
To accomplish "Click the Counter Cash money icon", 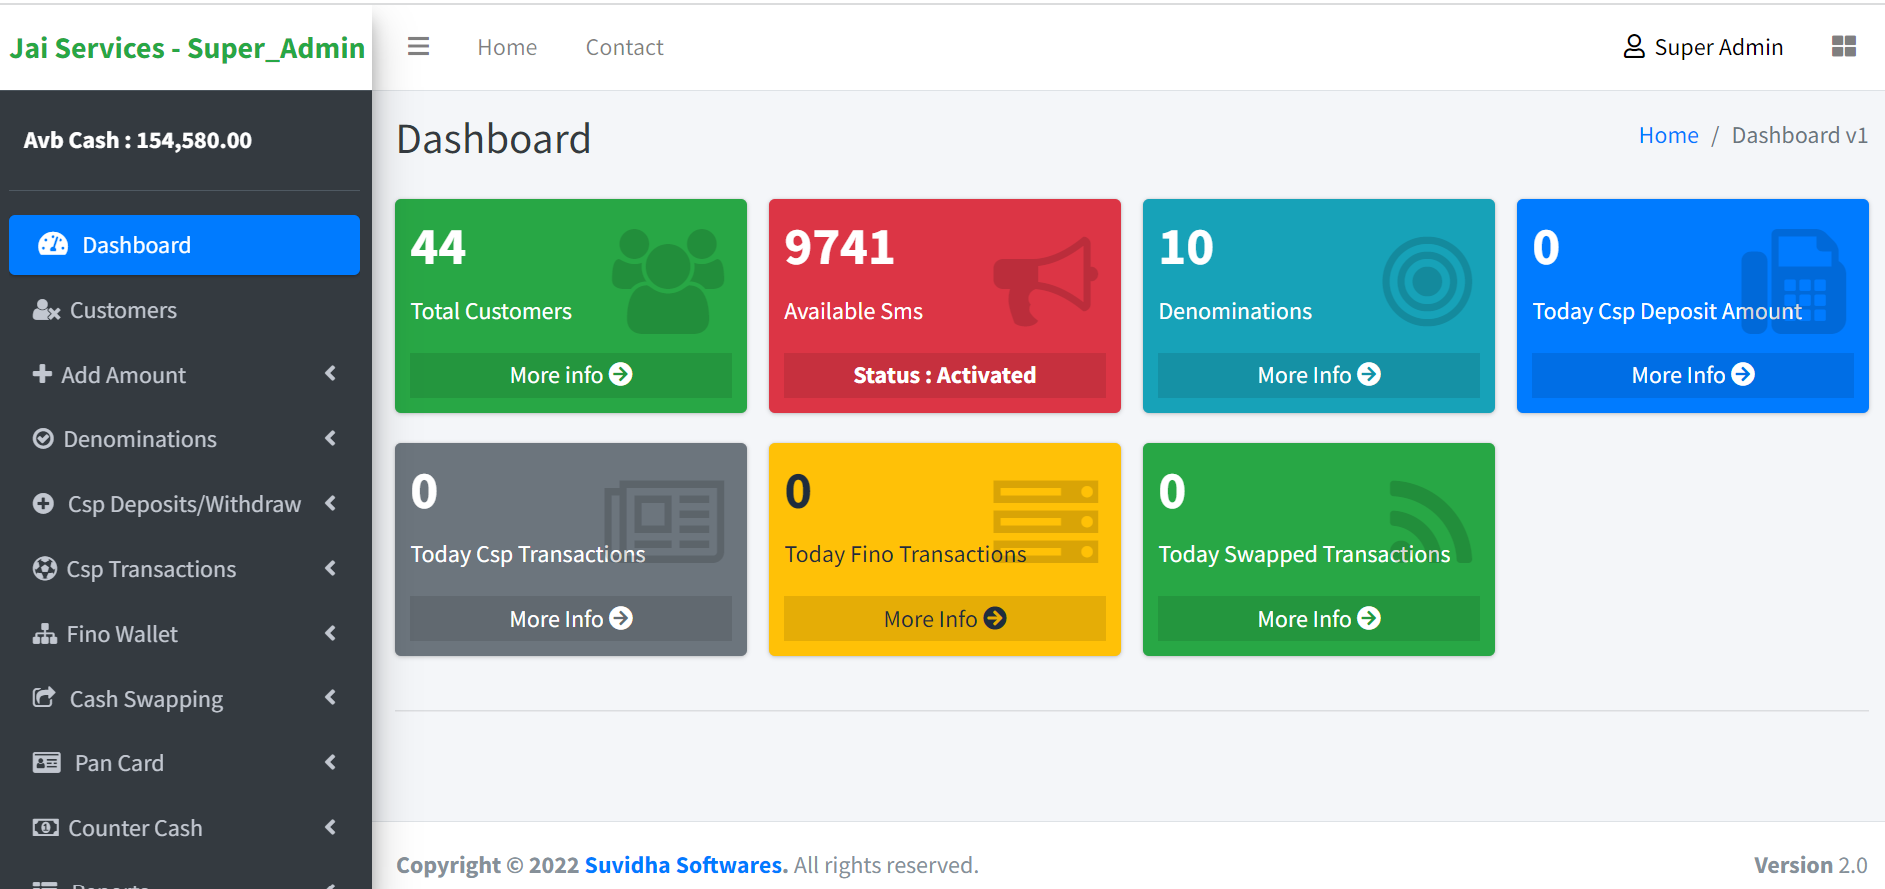I will point(45,828).
